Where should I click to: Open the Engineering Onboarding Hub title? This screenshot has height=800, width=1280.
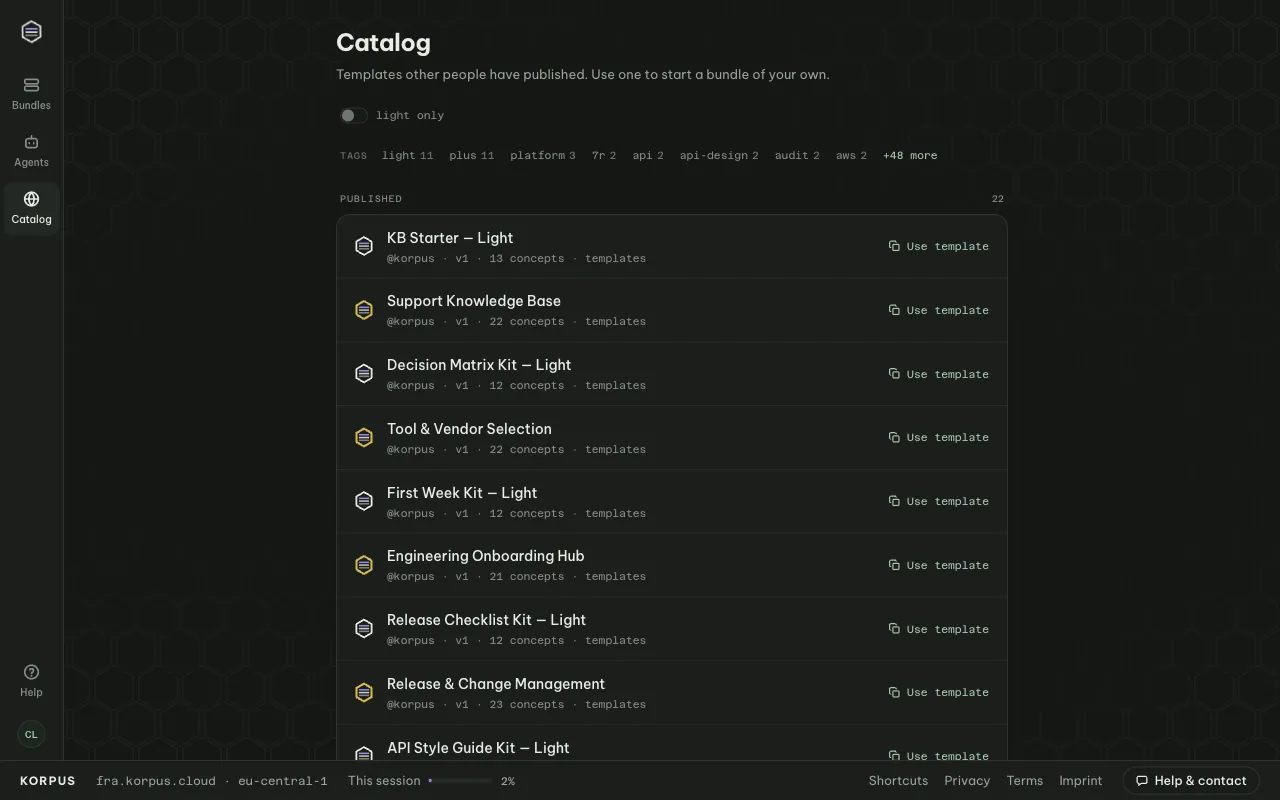(486, 556)
